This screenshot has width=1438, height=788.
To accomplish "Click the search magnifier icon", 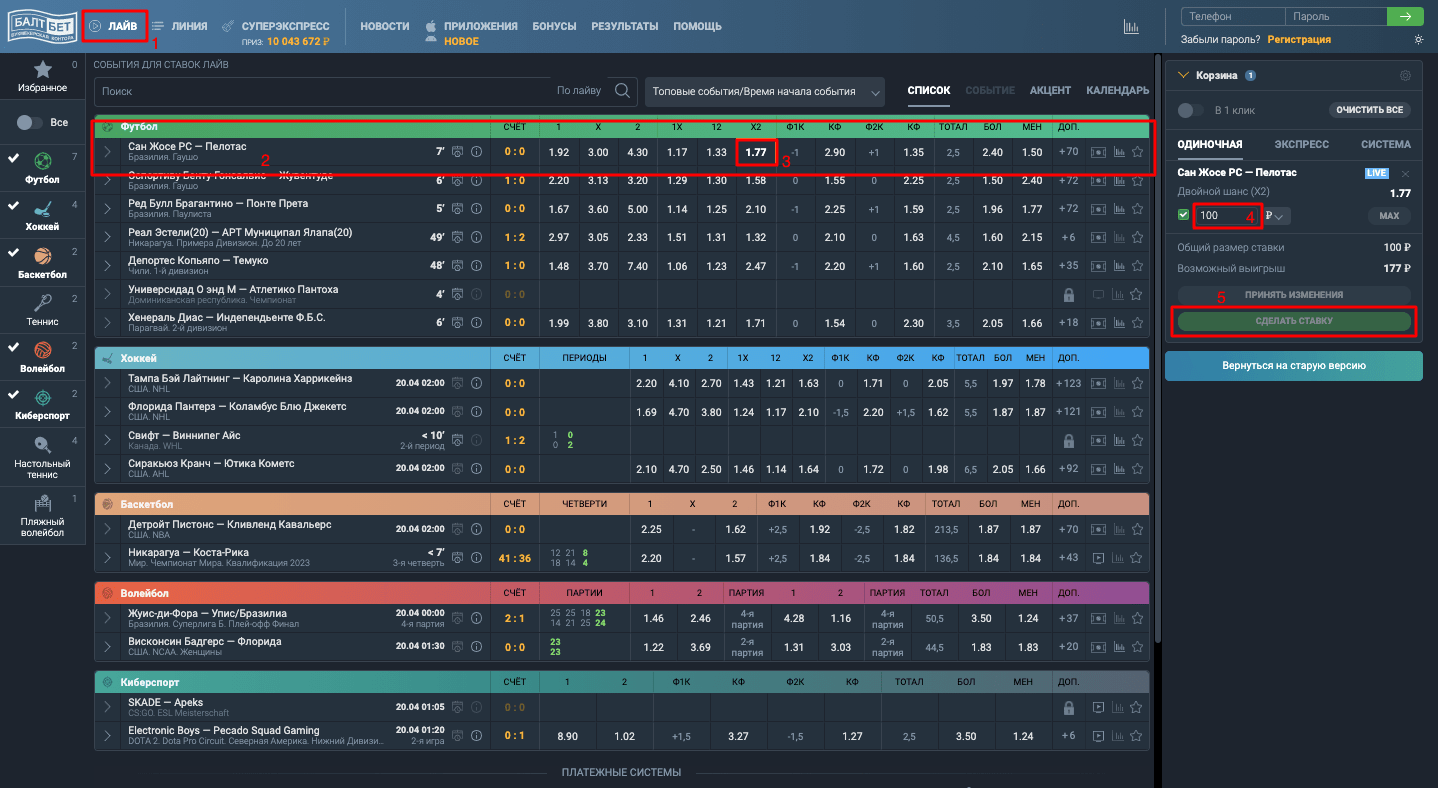I will [623, 91].
